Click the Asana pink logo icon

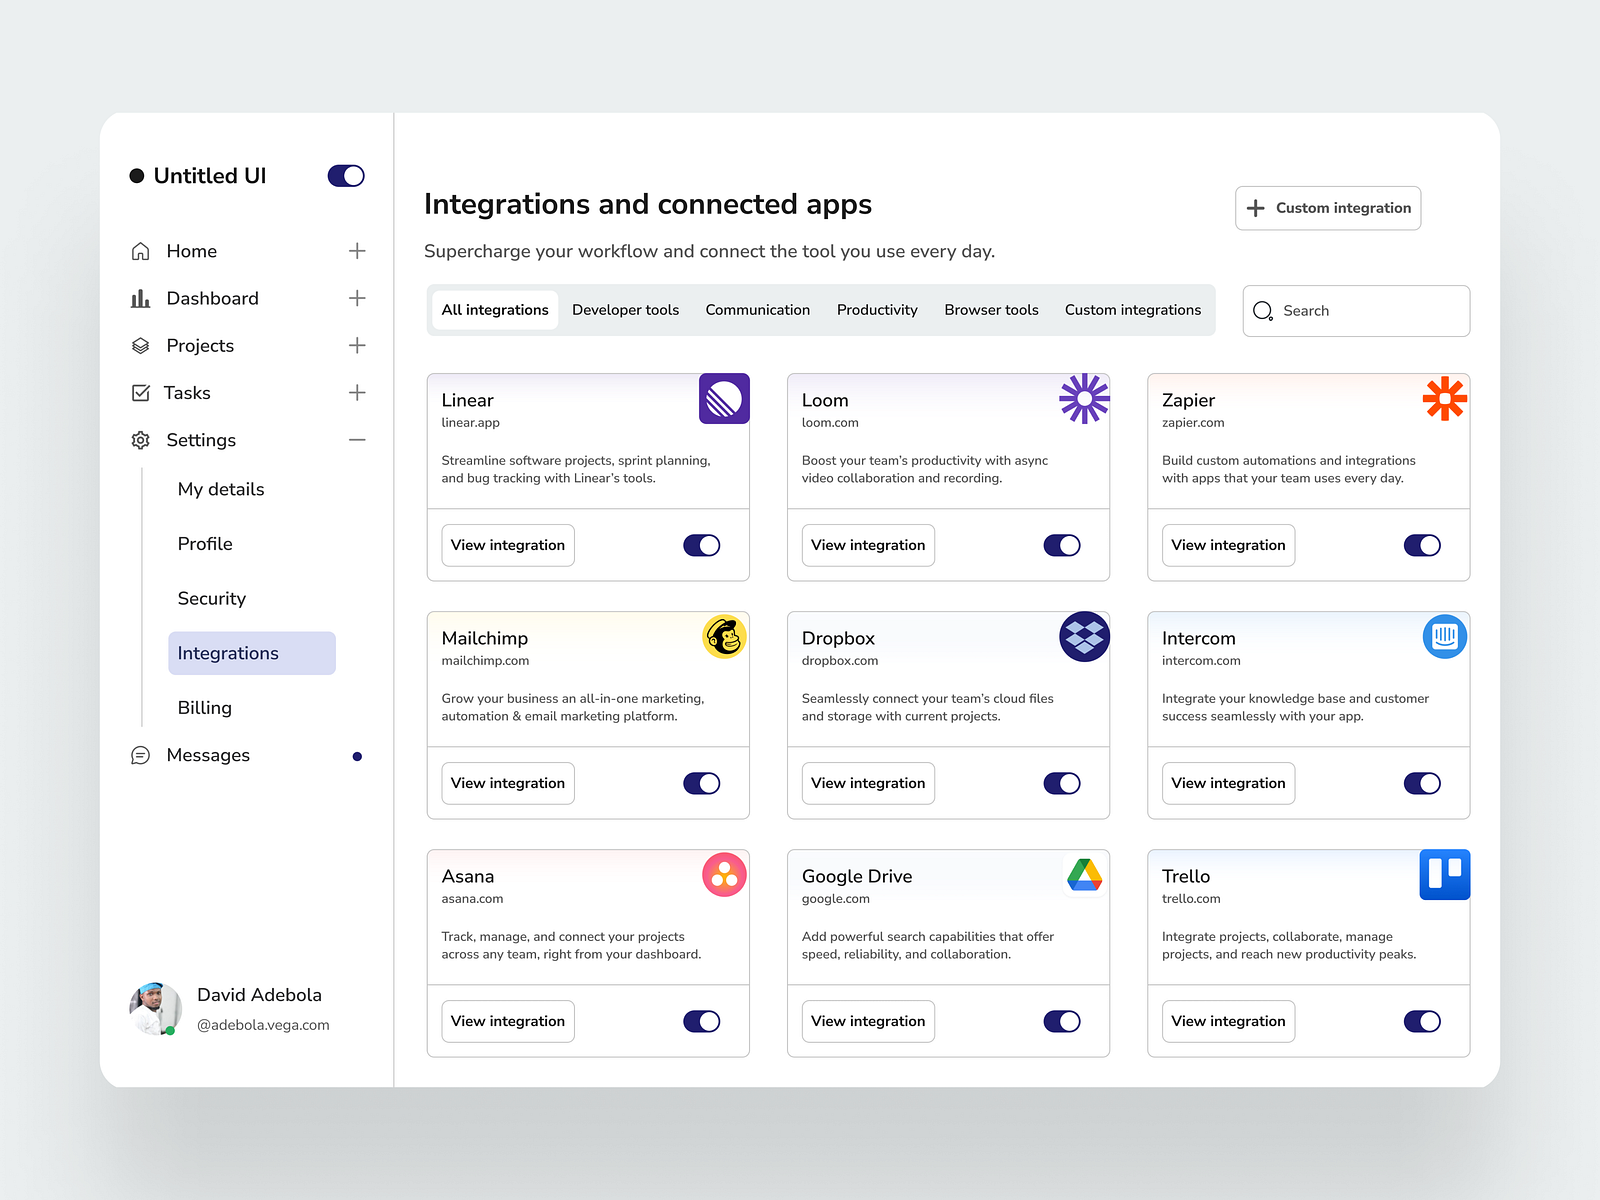pos(724,875)
